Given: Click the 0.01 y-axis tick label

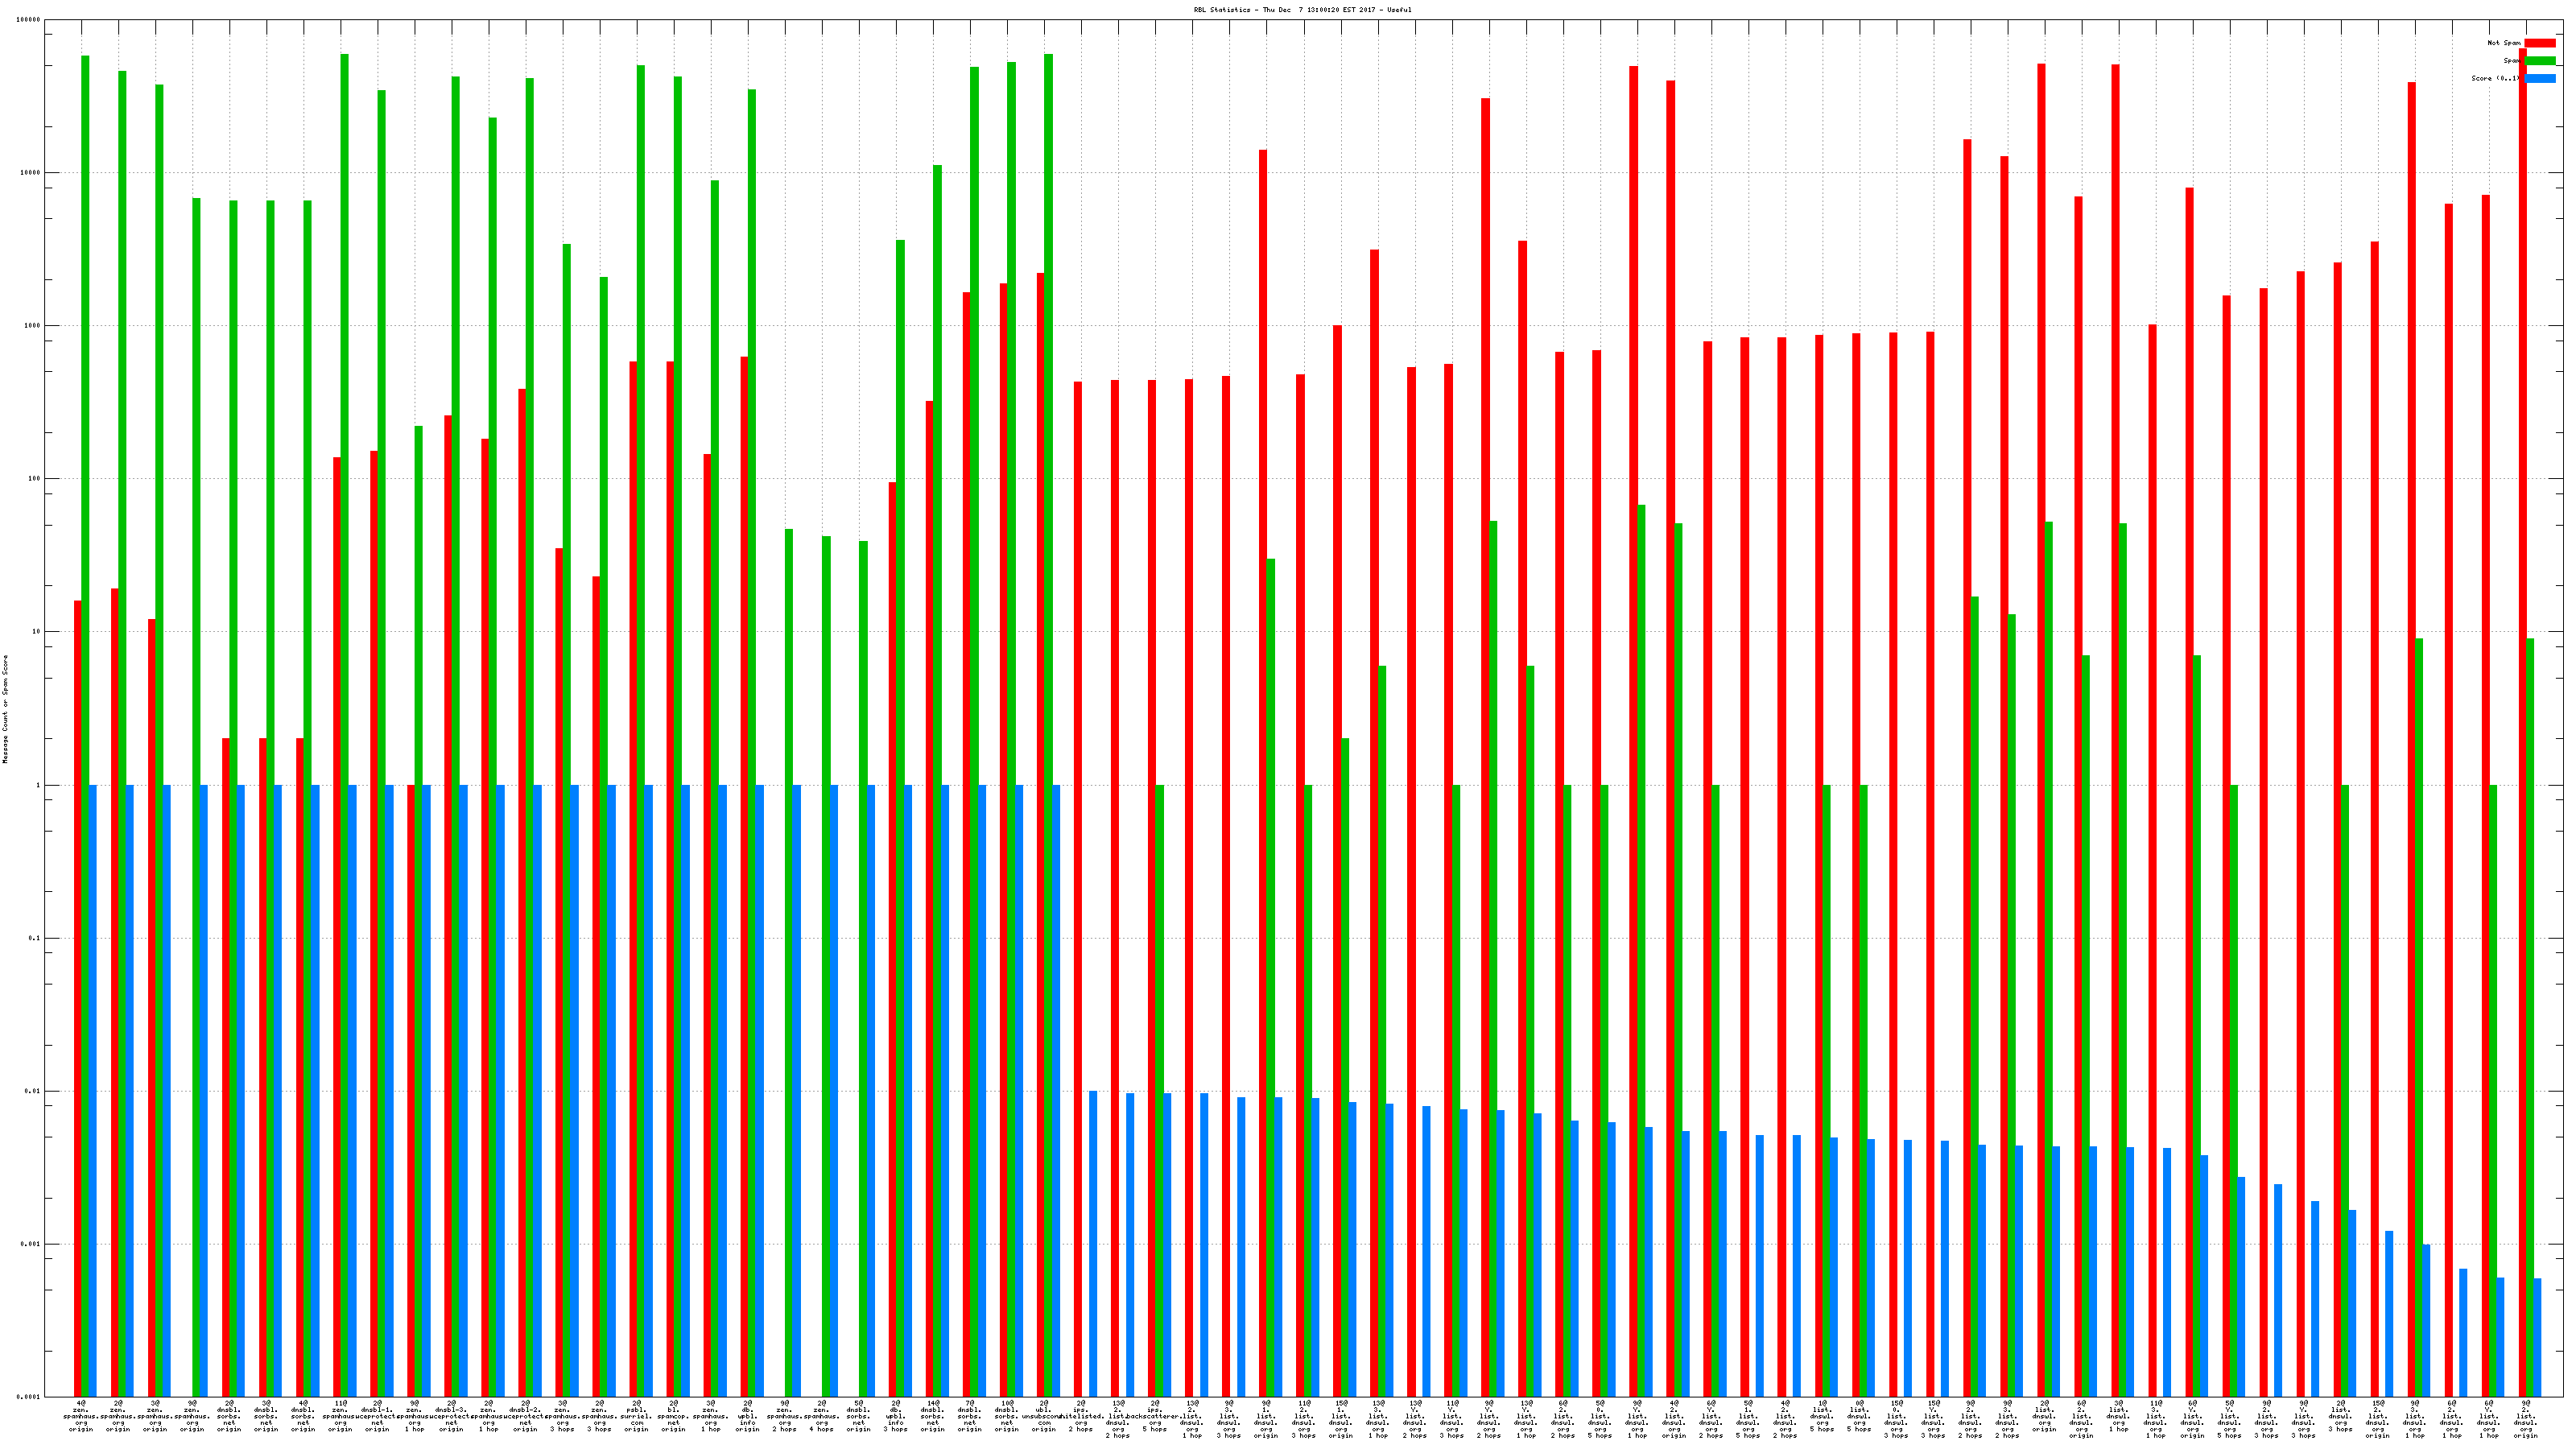Looking at the screenshot, I should 34,1091.
